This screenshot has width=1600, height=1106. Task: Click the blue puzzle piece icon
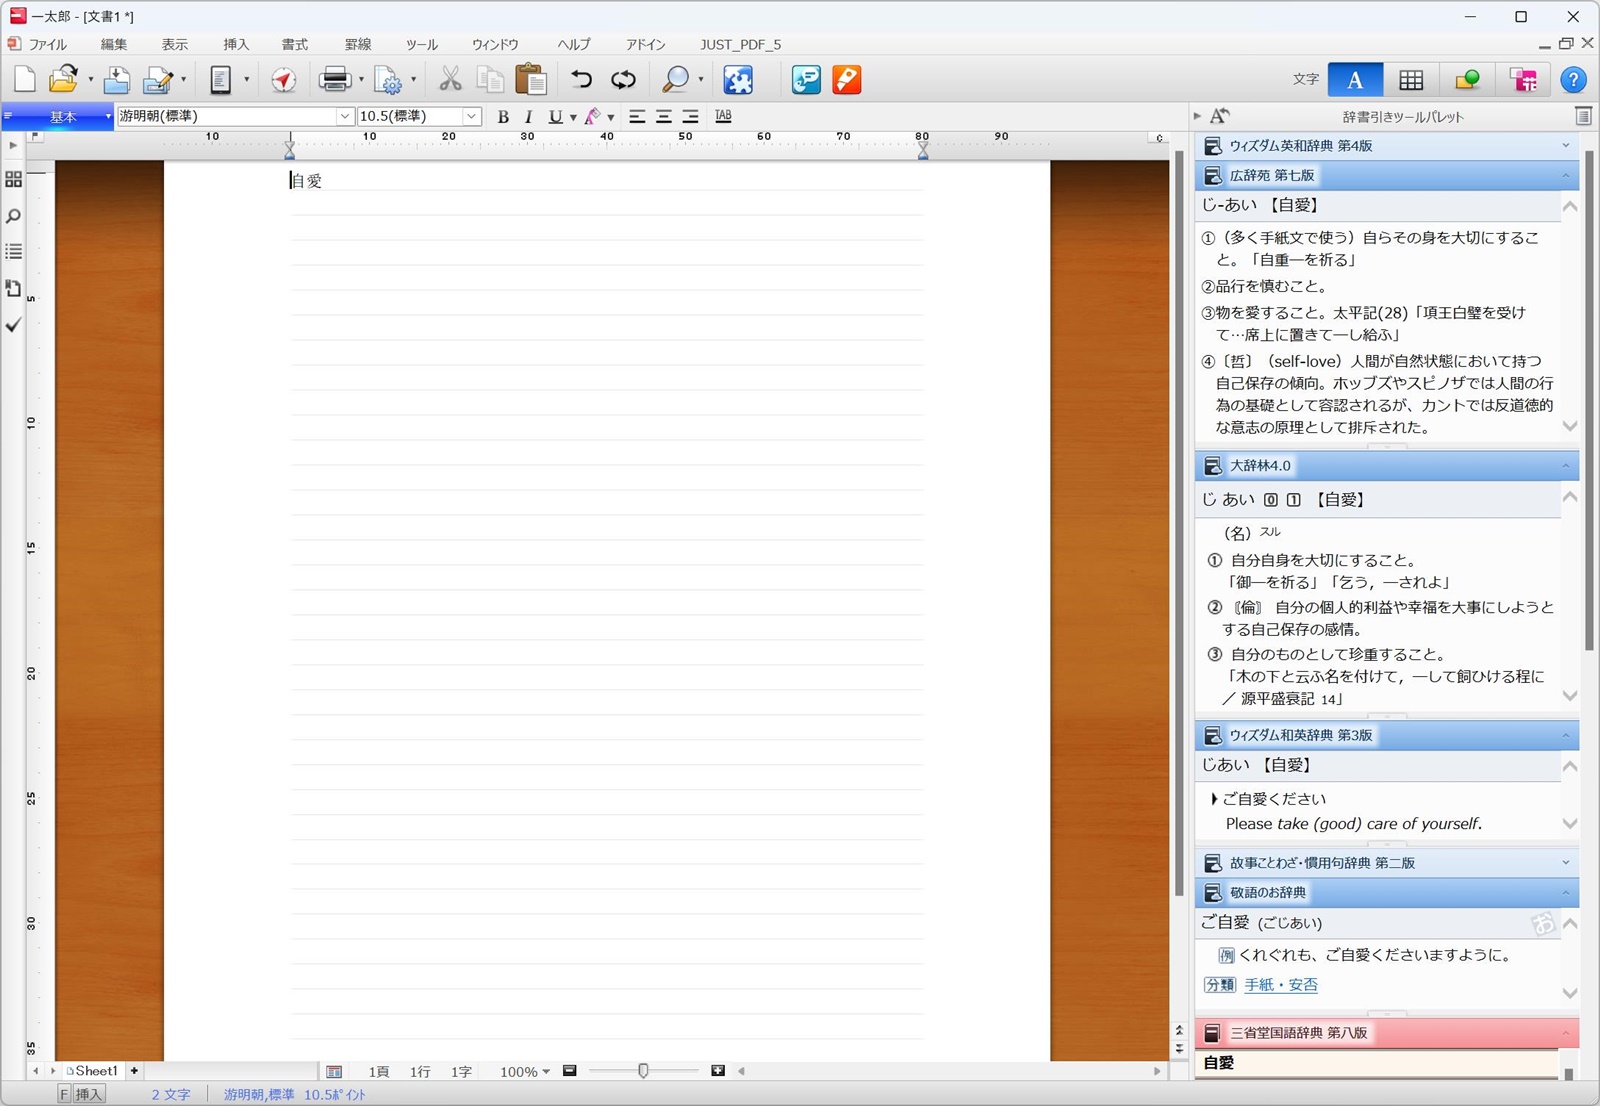[738, 79]
